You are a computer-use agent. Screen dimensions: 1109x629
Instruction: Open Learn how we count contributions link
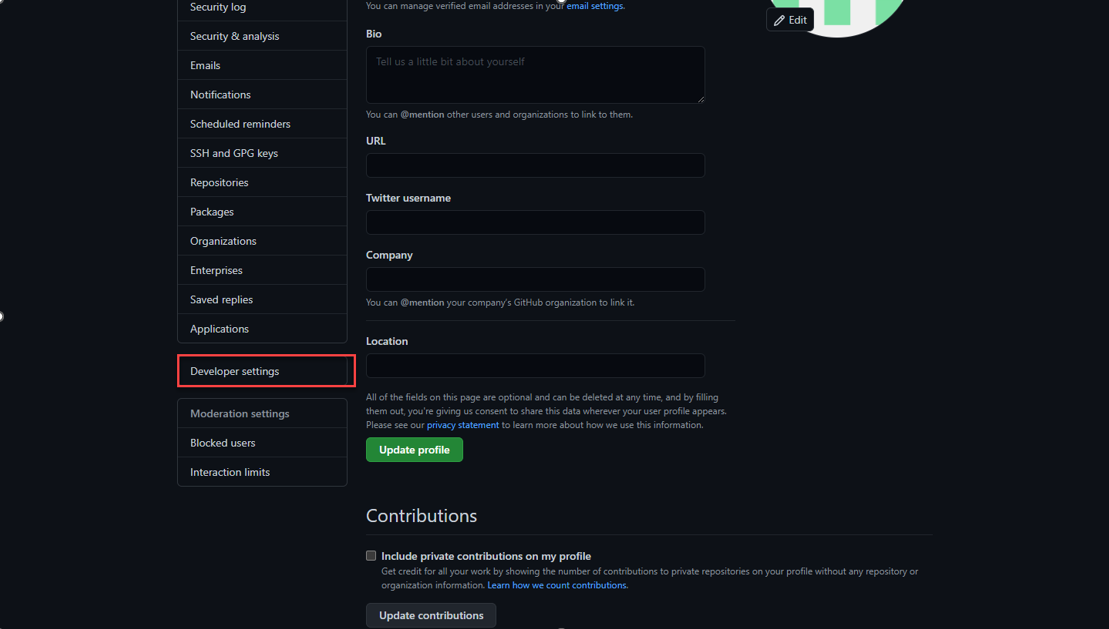click(557, 585)
